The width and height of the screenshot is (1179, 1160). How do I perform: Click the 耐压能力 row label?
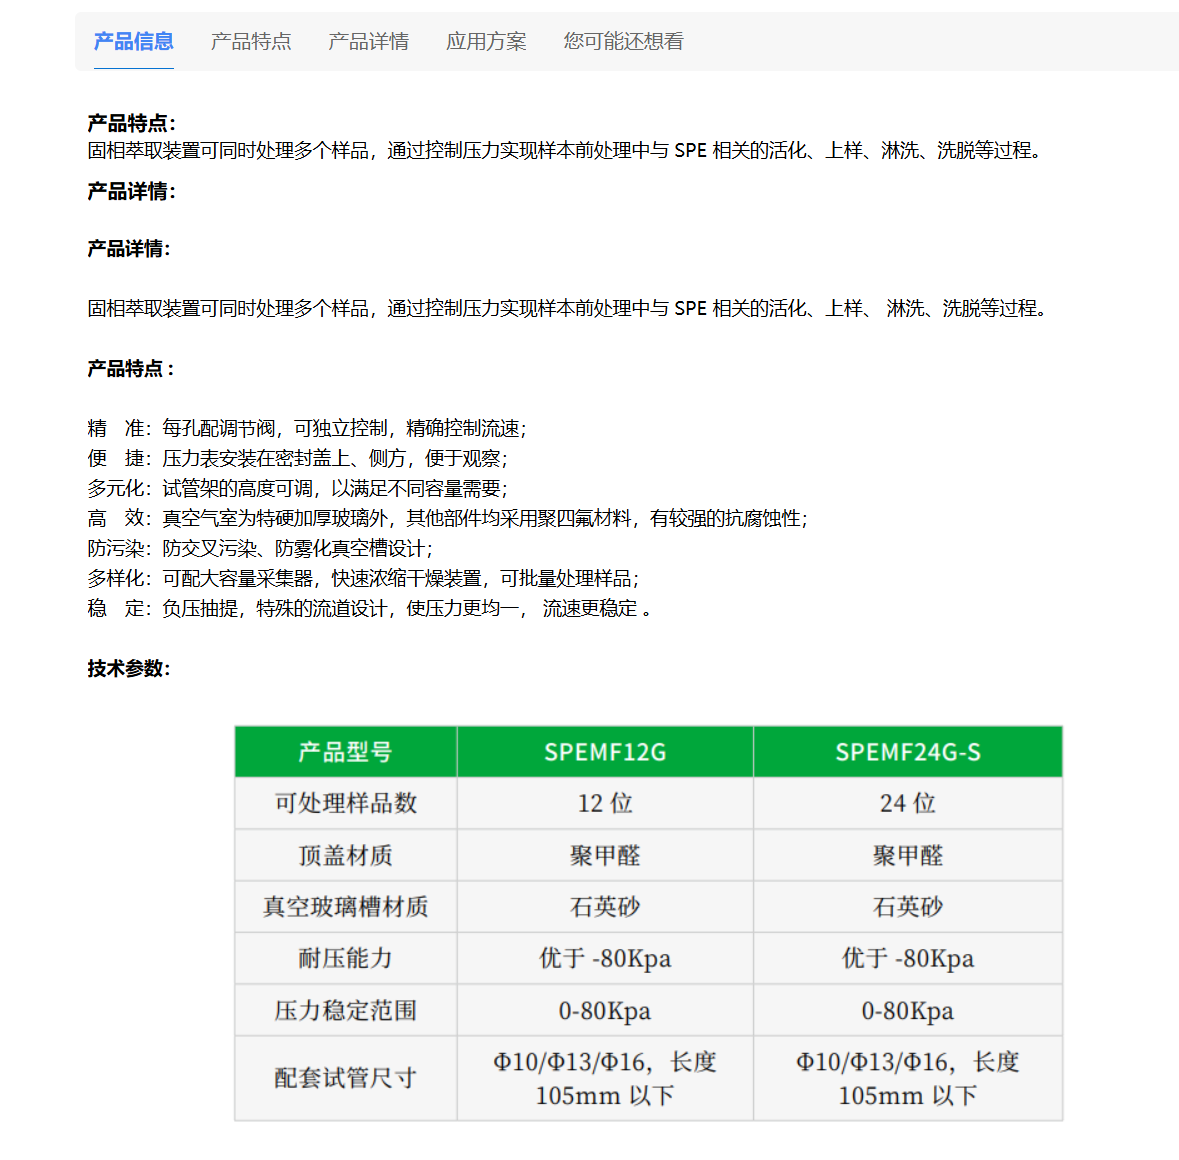pos(345,958)
